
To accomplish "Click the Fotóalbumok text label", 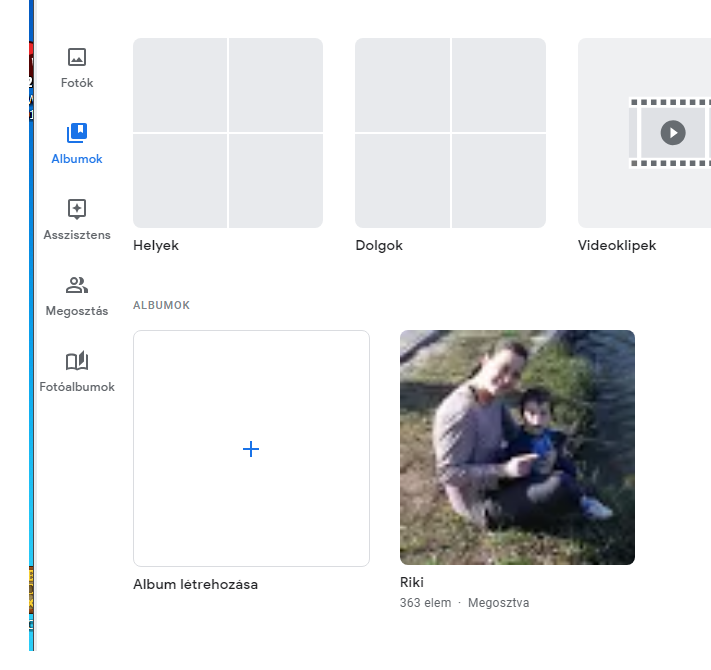I will coord(77,387).
